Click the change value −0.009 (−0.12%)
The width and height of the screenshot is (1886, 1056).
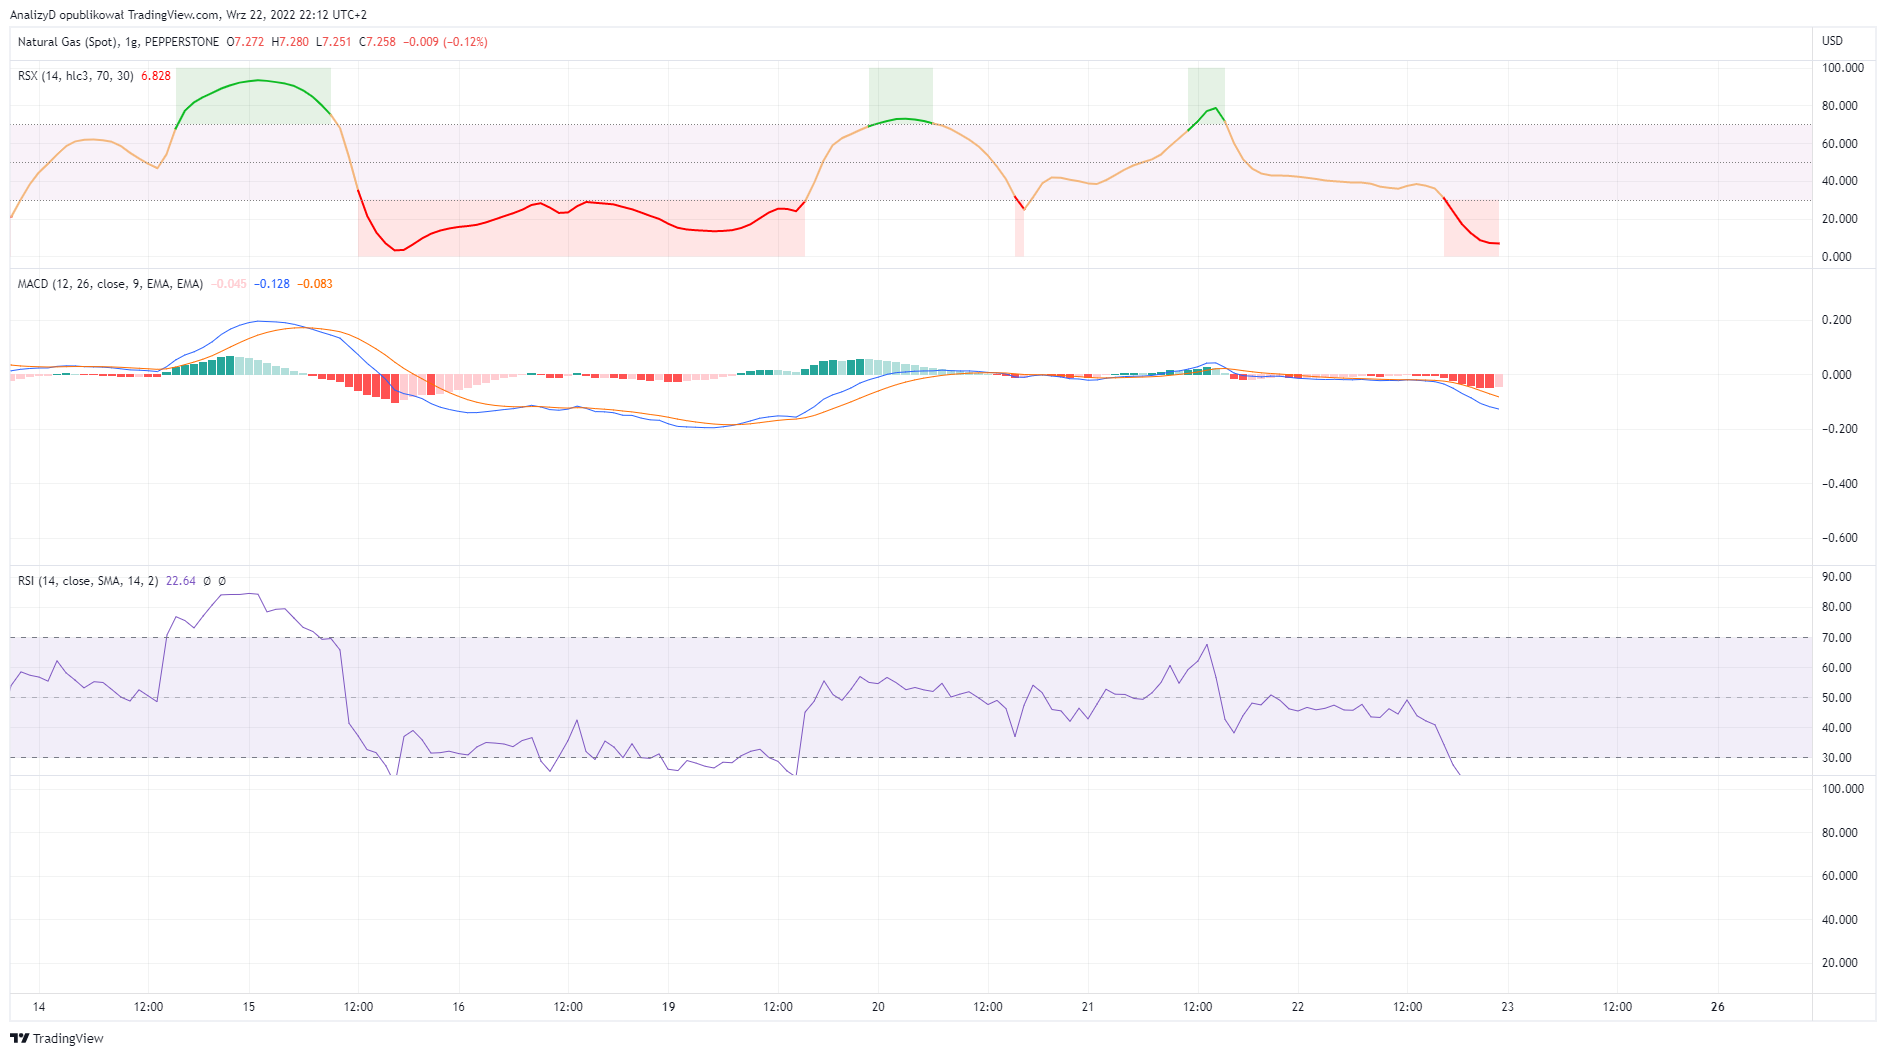(446, 42)
